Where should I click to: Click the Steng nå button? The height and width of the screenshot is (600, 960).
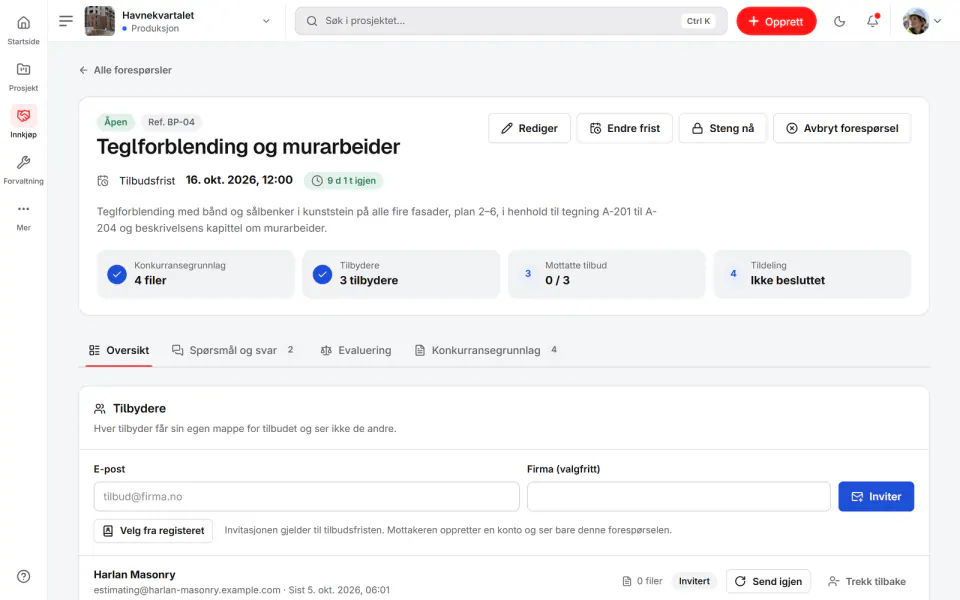pos(722,128)
